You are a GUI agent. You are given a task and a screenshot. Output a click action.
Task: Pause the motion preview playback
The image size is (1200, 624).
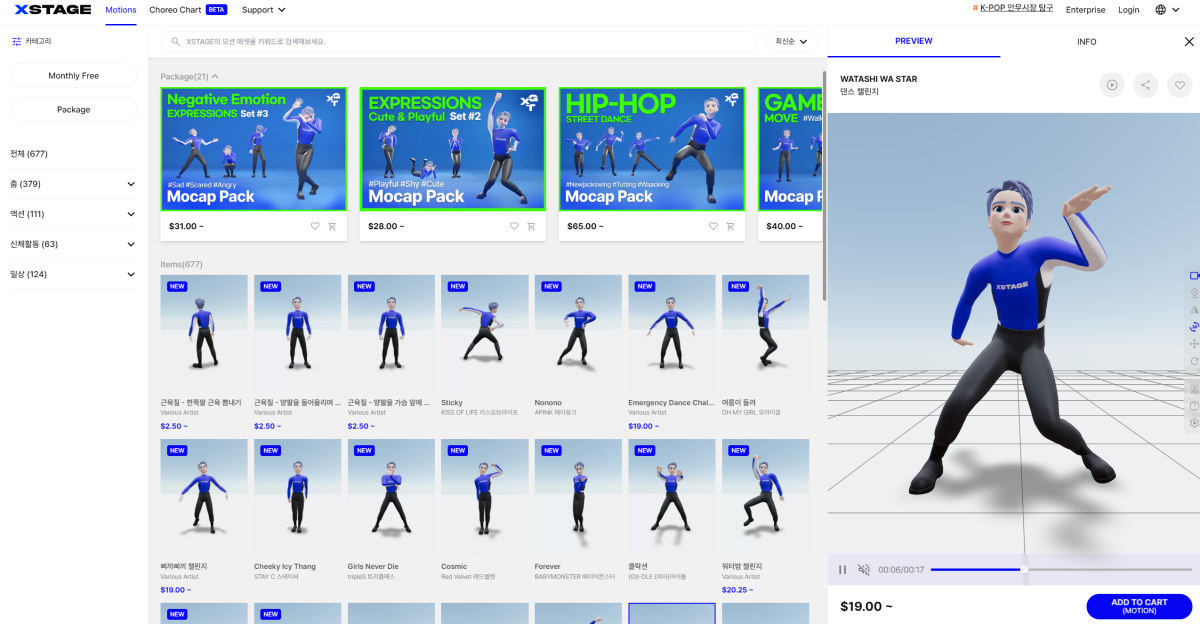[842, 570]
